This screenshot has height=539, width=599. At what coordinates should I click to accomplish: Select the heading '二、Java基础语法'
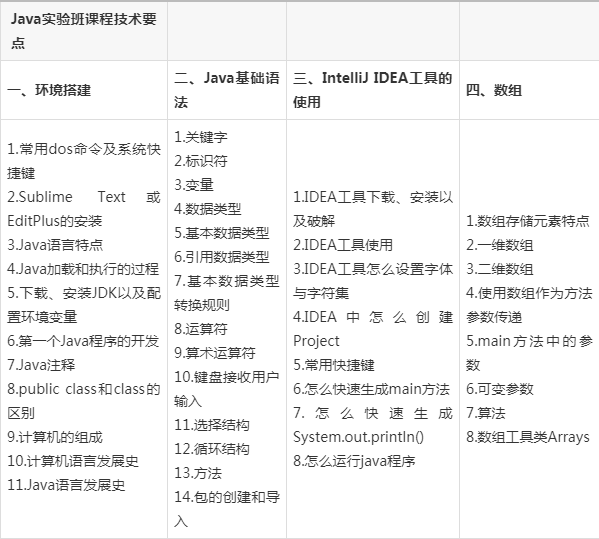click(x=227, y=90)
